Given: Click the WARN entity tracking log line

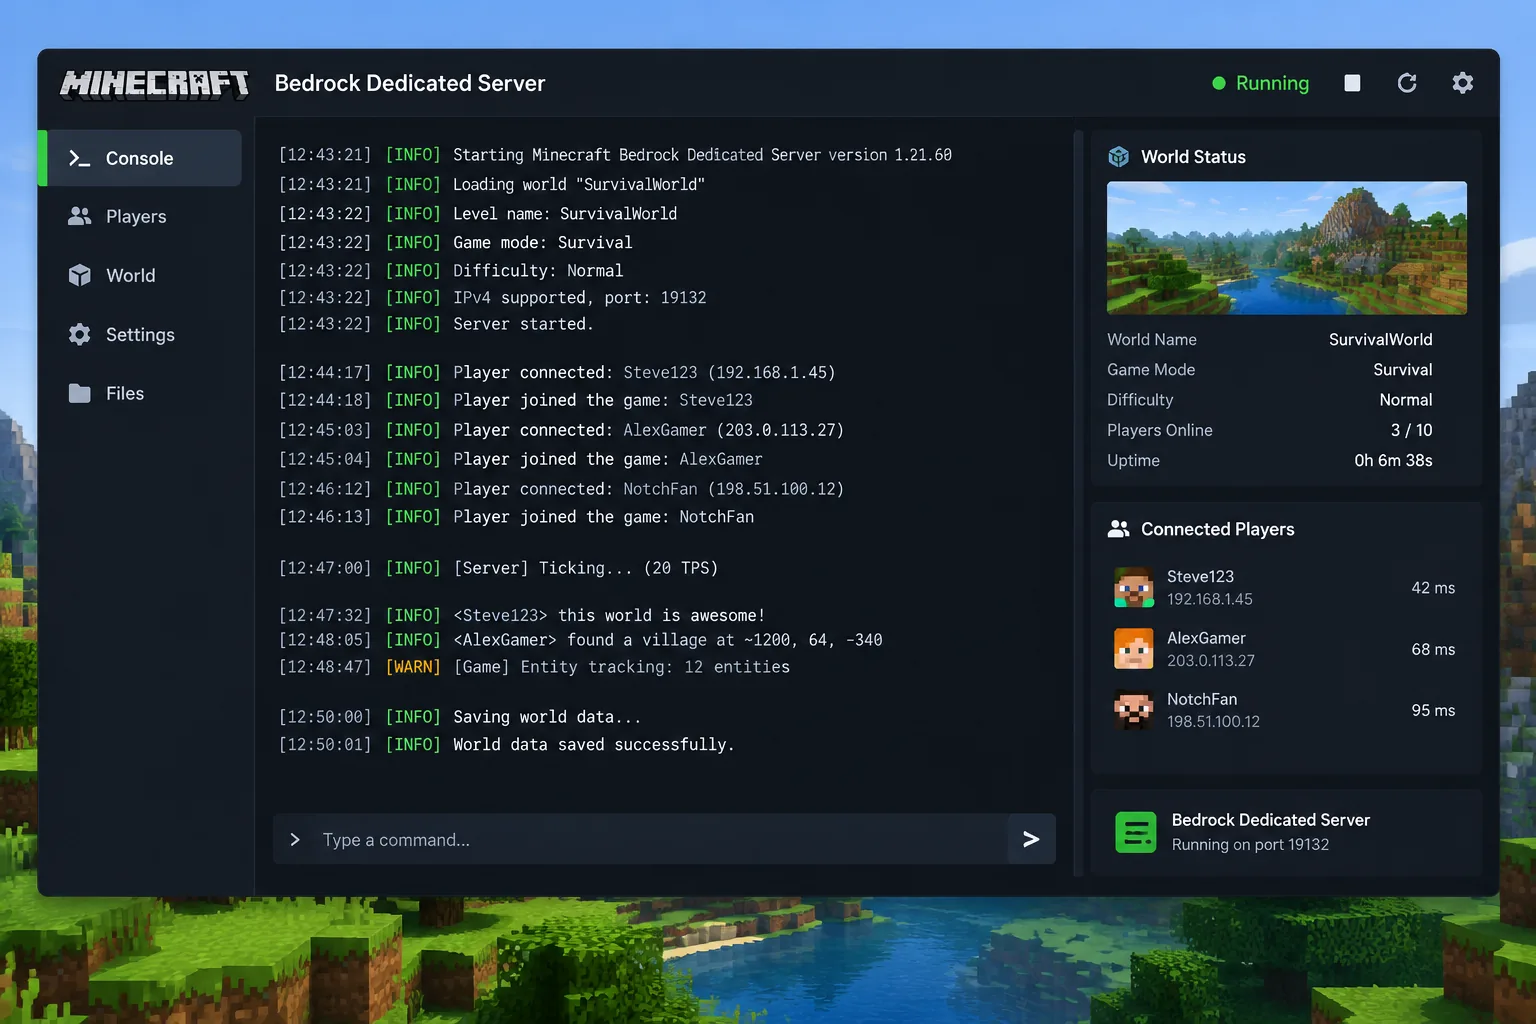Looking at the screenshot, I should (534, 667).
